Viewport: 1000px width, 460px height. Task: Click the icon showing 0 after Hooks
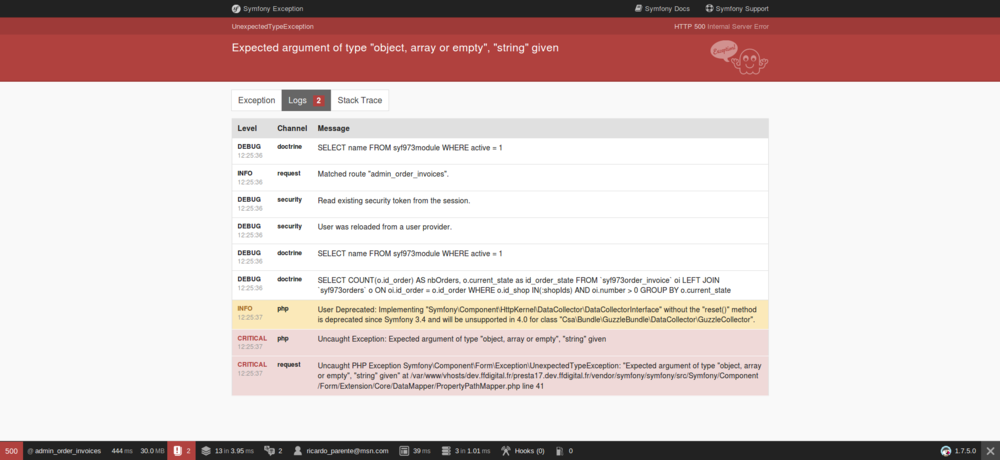point(560,450)
